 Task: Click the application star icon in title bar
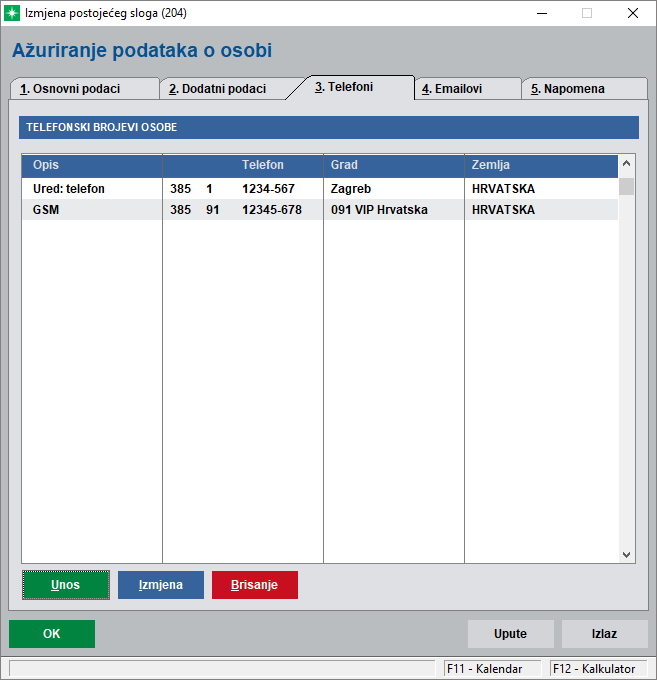pyautogui.click(x=12, y=13)
